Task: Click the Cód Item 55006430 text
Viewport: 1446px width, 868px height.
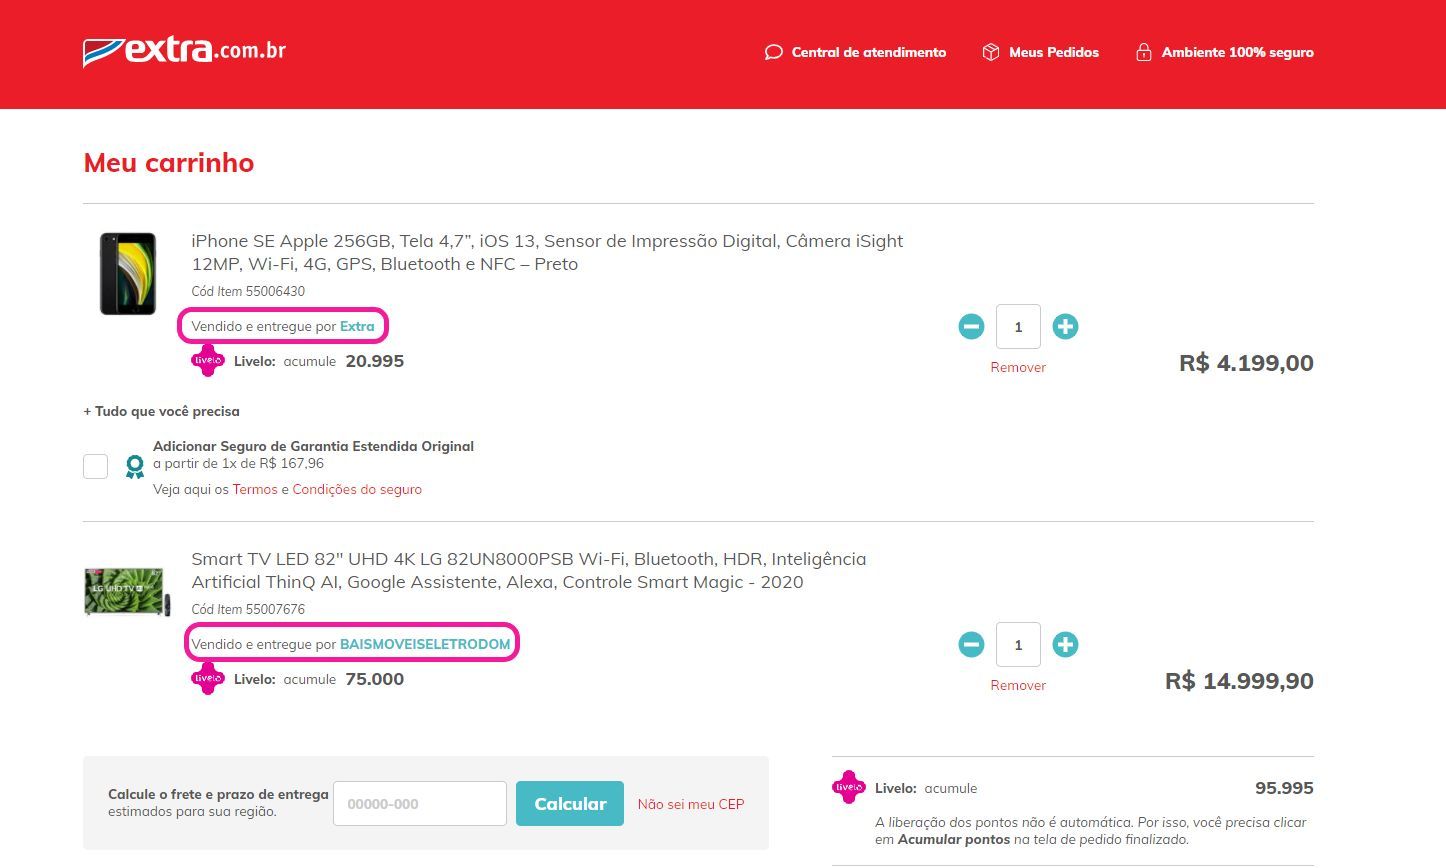Action: (x=248, y=291)
